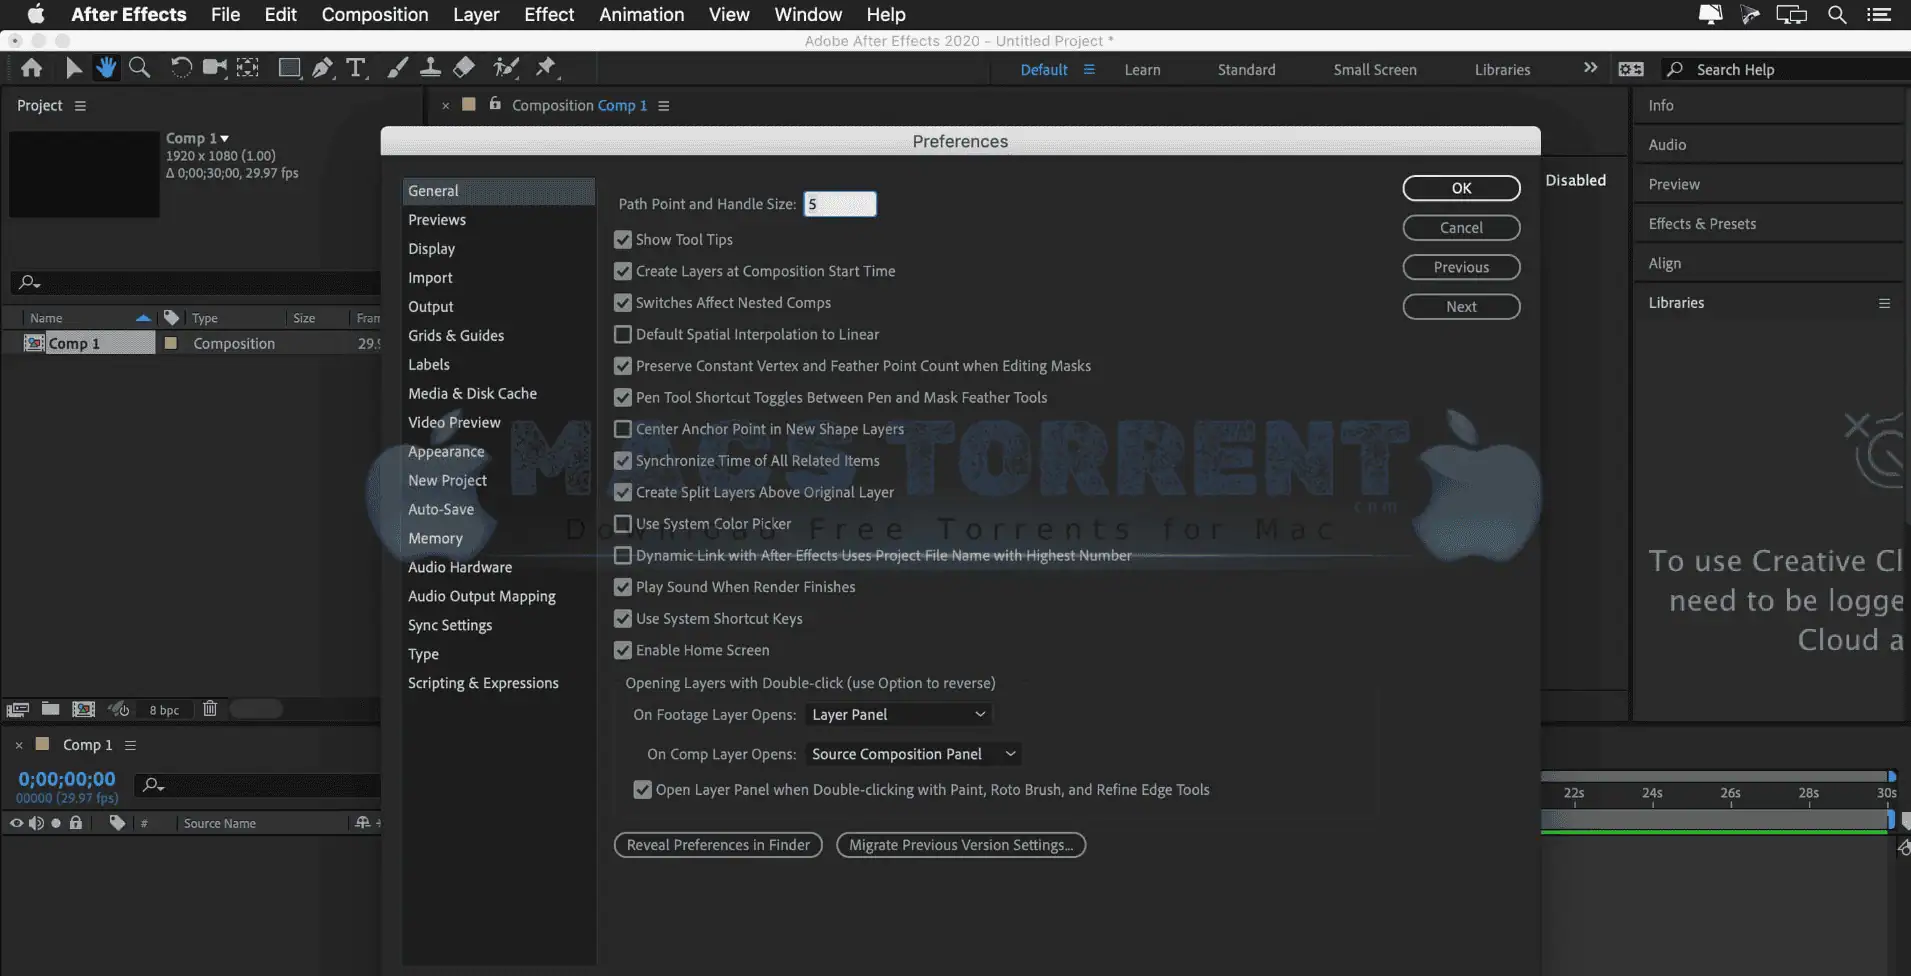
Task: Open the Composition menu
Action: [375, 14]
